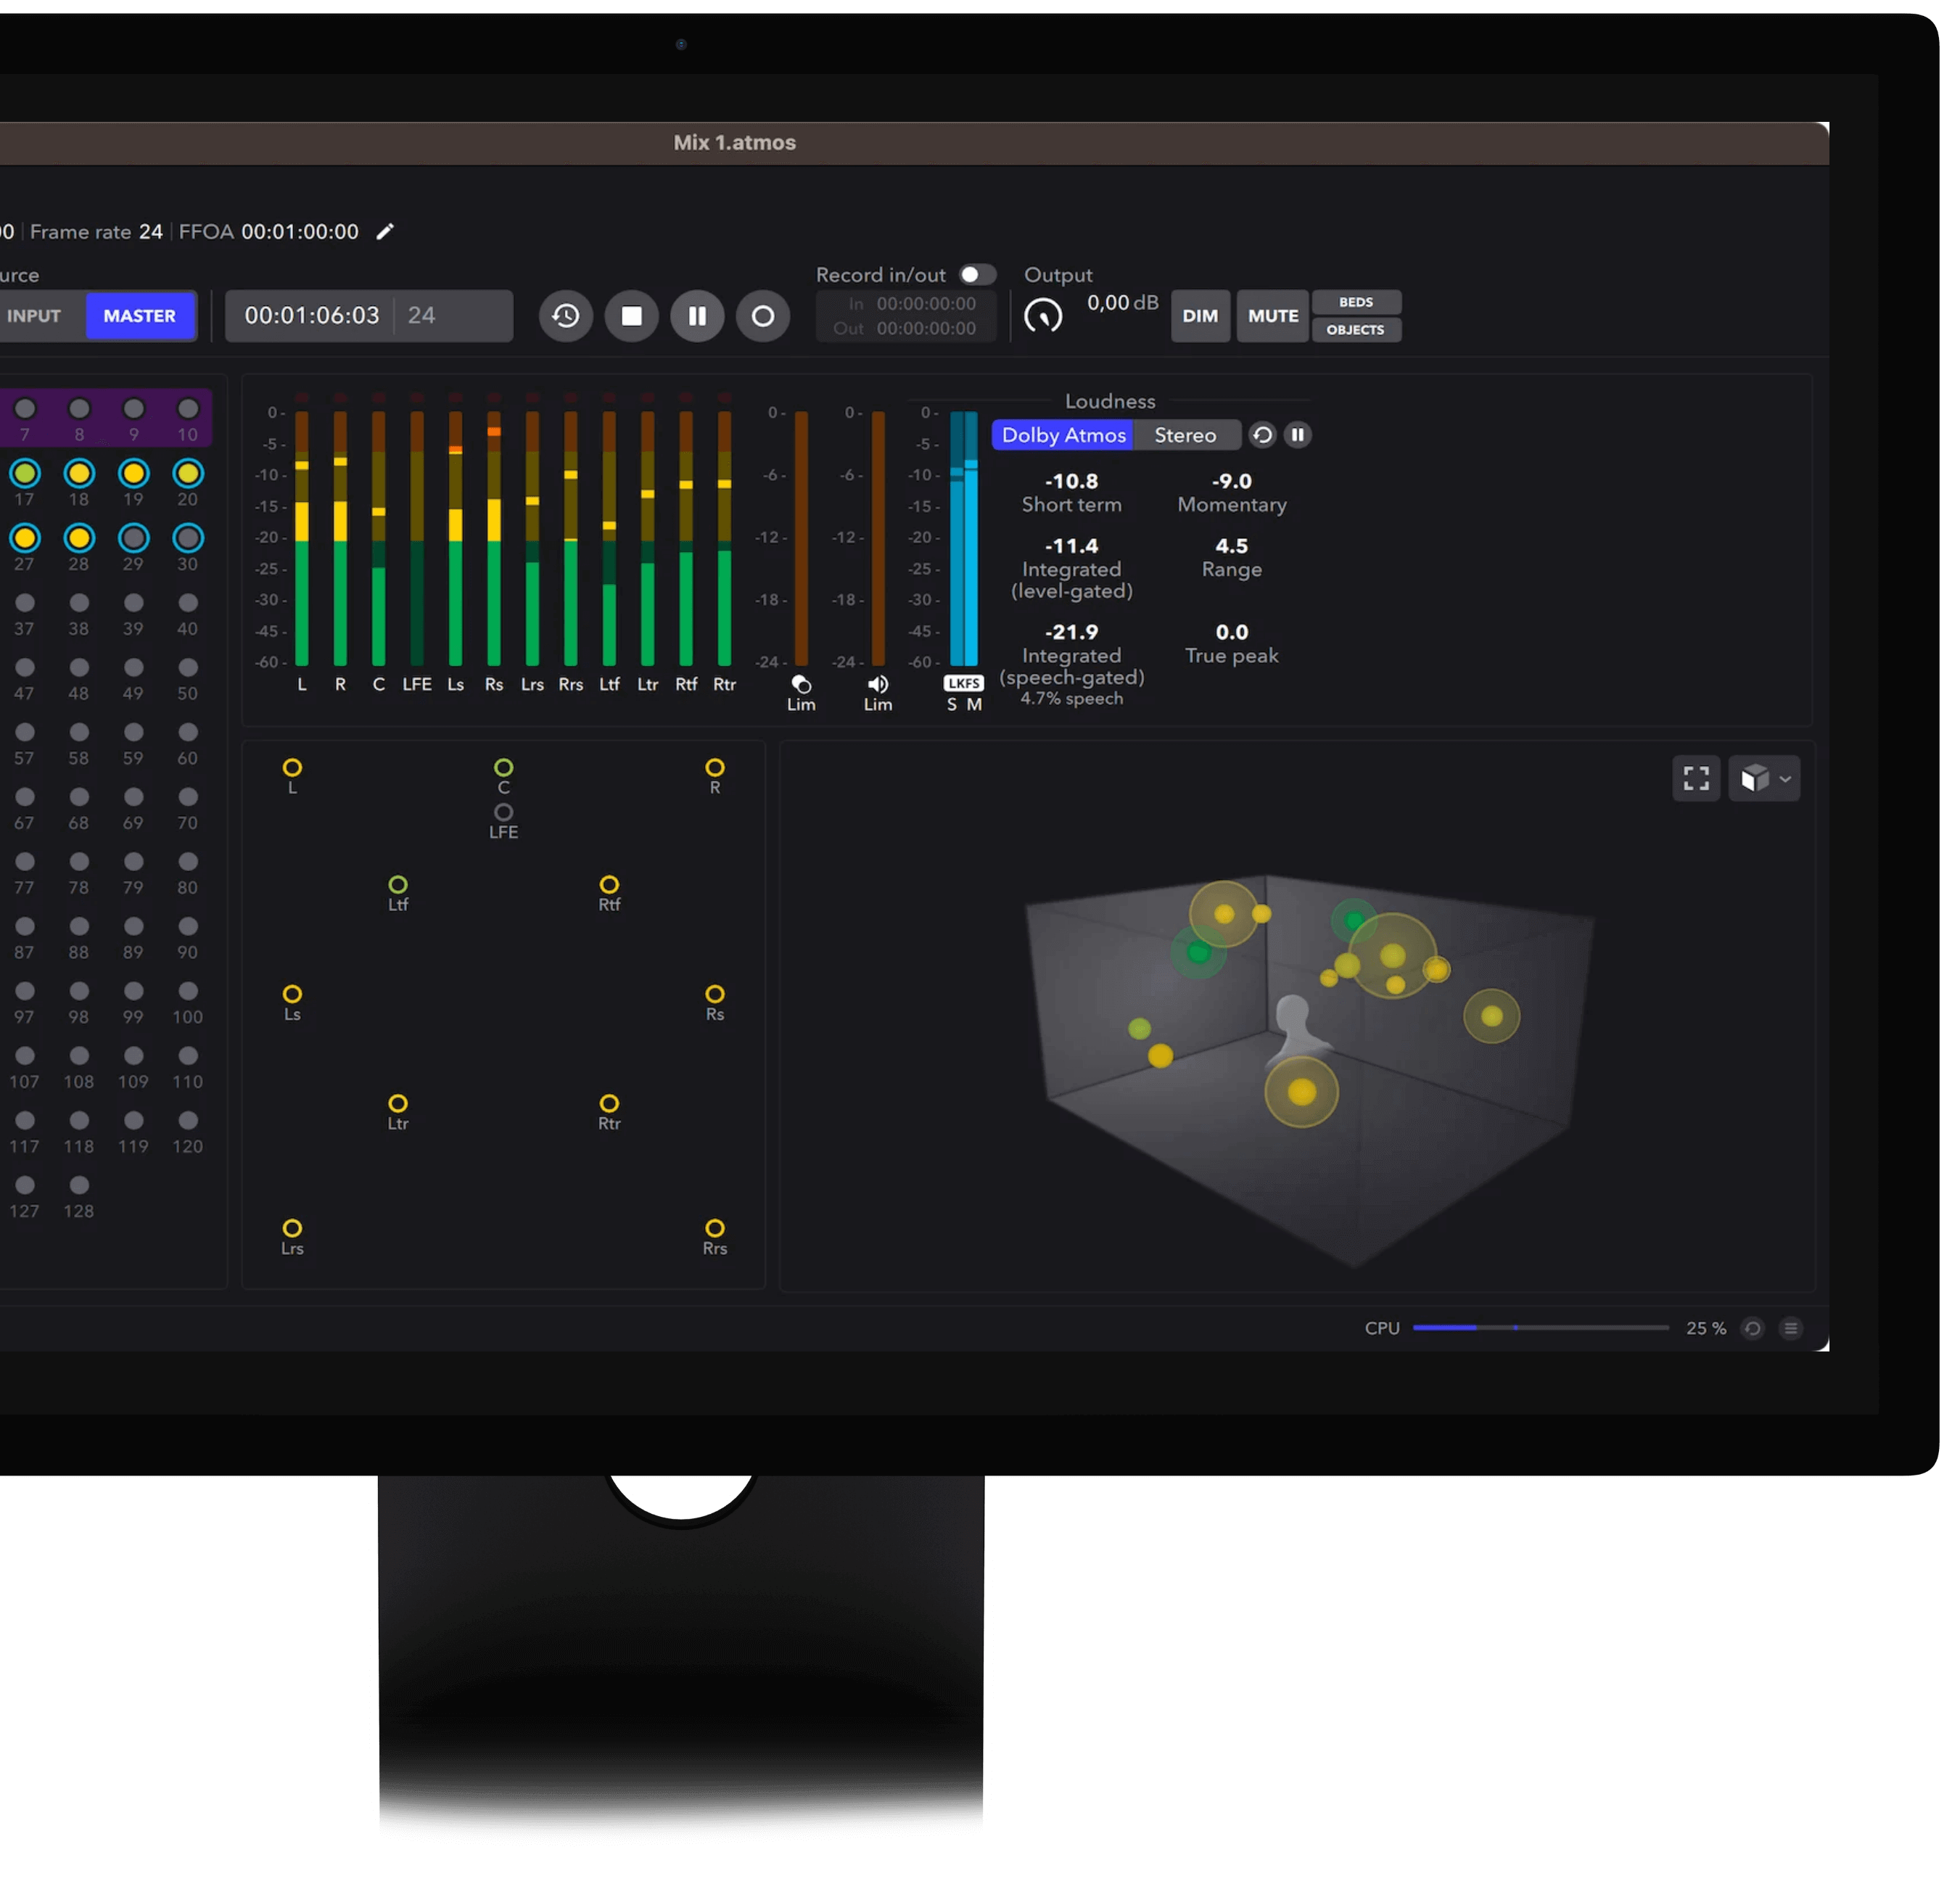Click the -21.9 speech-gated integrated value
1960x1889 pixels.
[x=1071, y=632]
